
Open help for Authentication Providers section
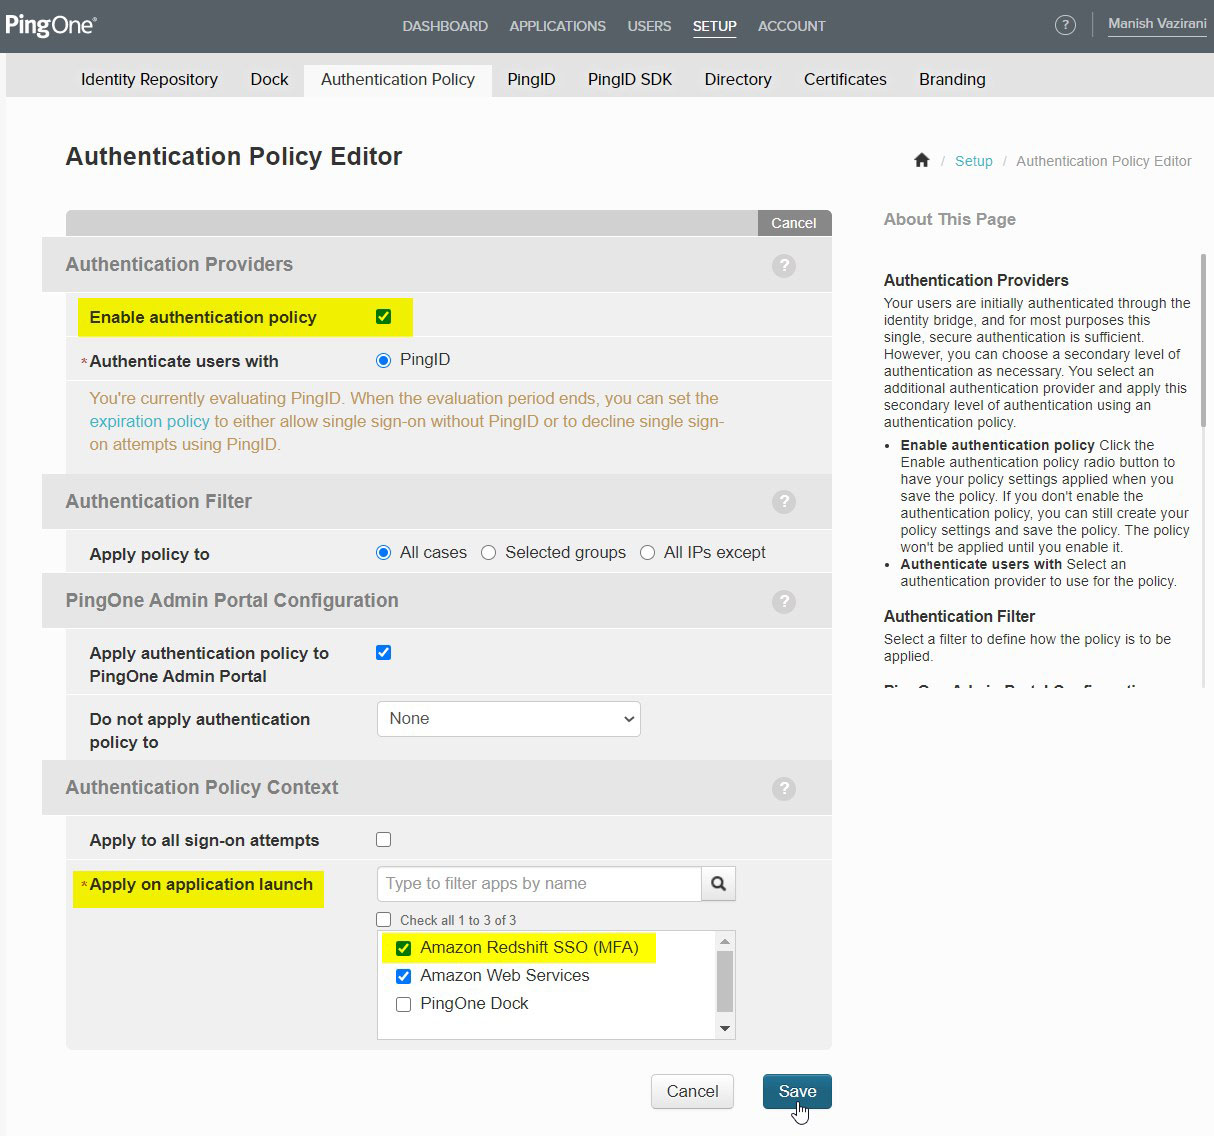tap(784, 266)
